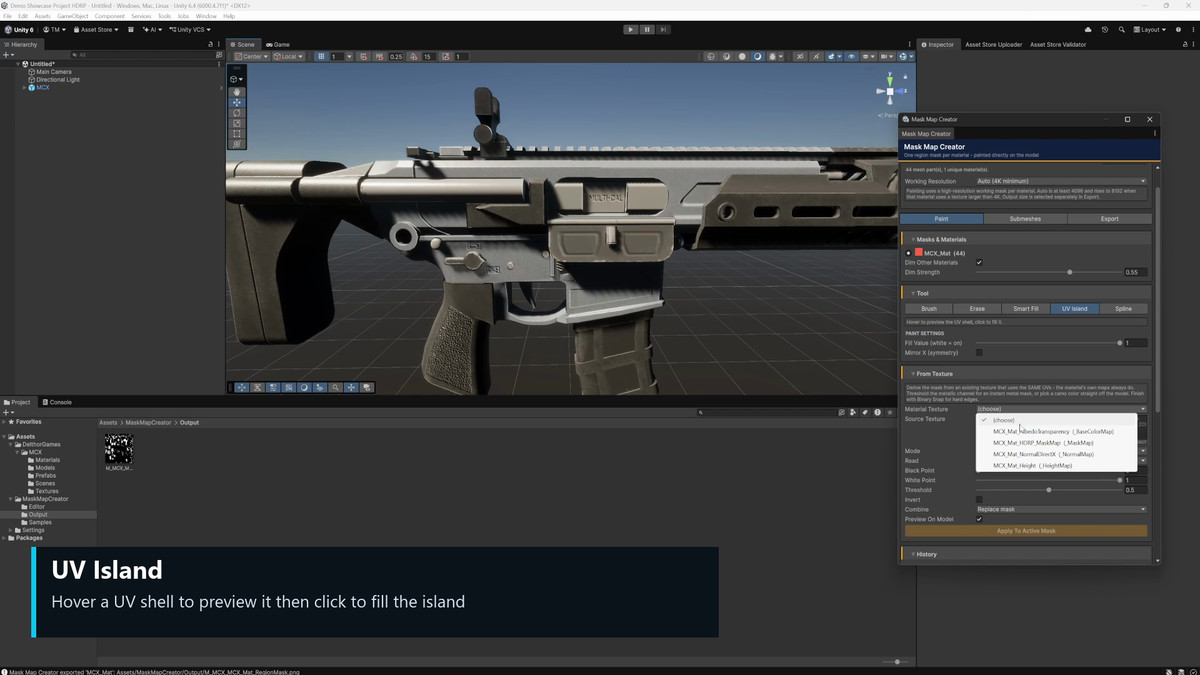Toggle the Invert checkbox
Viewport: 1200px width, 675px height.
point(979,499)
